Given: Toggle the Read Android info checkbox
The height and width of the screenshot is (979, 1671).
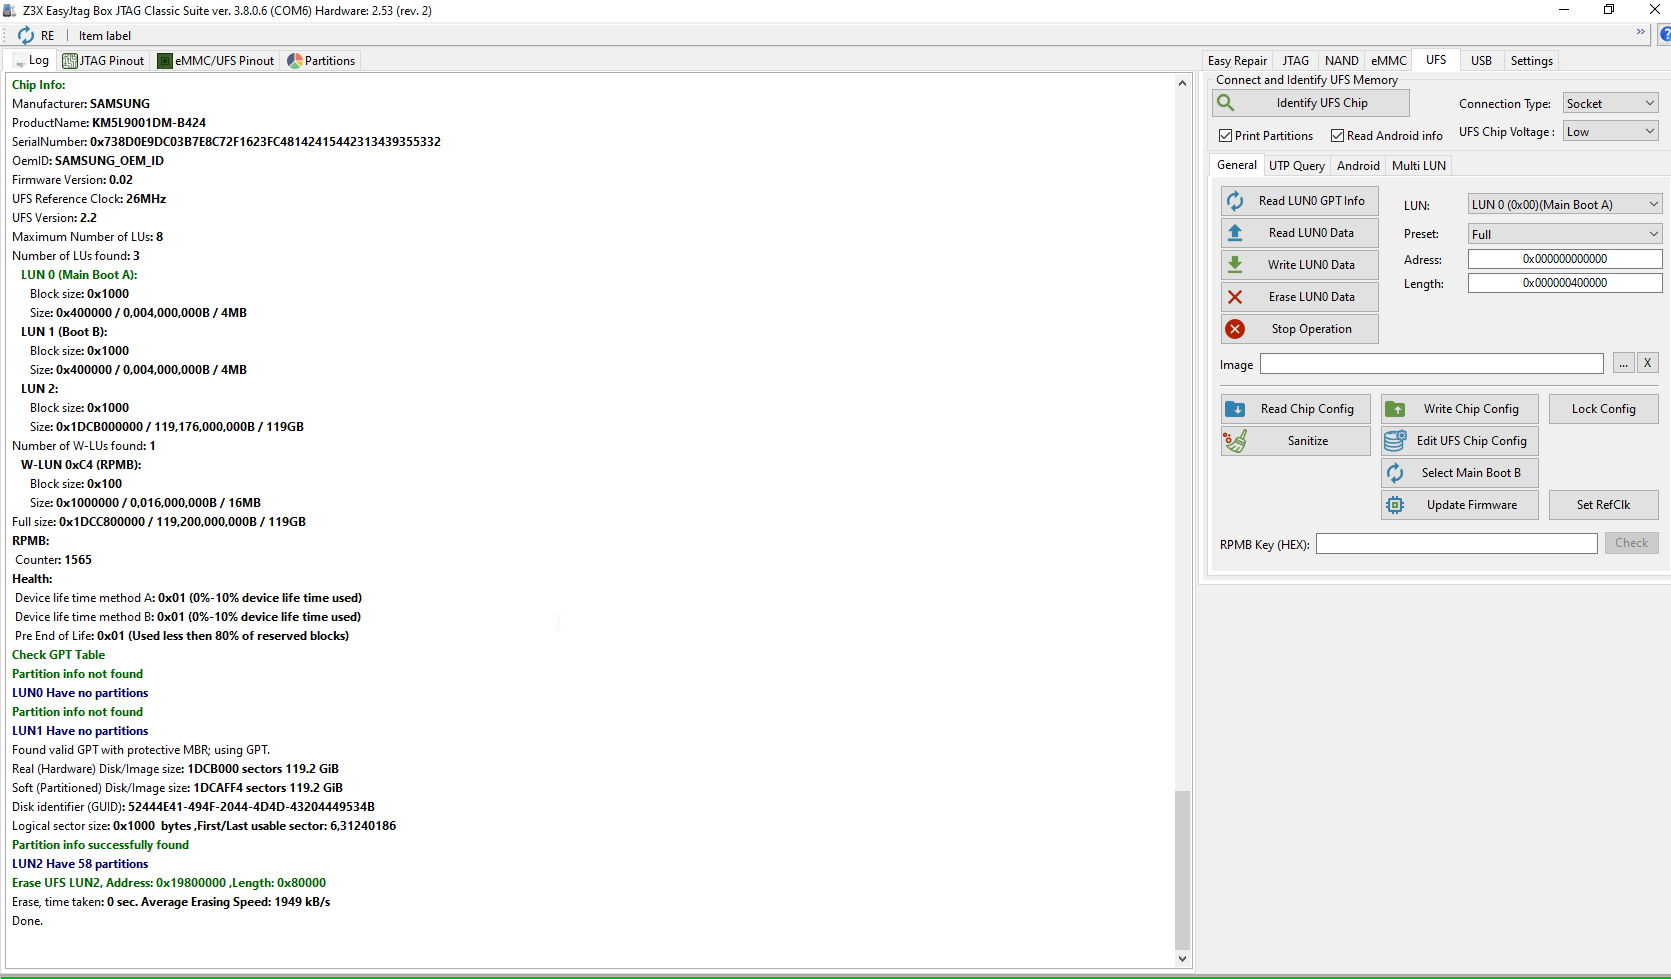Looking at the screenshot, I should click(1337, 136).
